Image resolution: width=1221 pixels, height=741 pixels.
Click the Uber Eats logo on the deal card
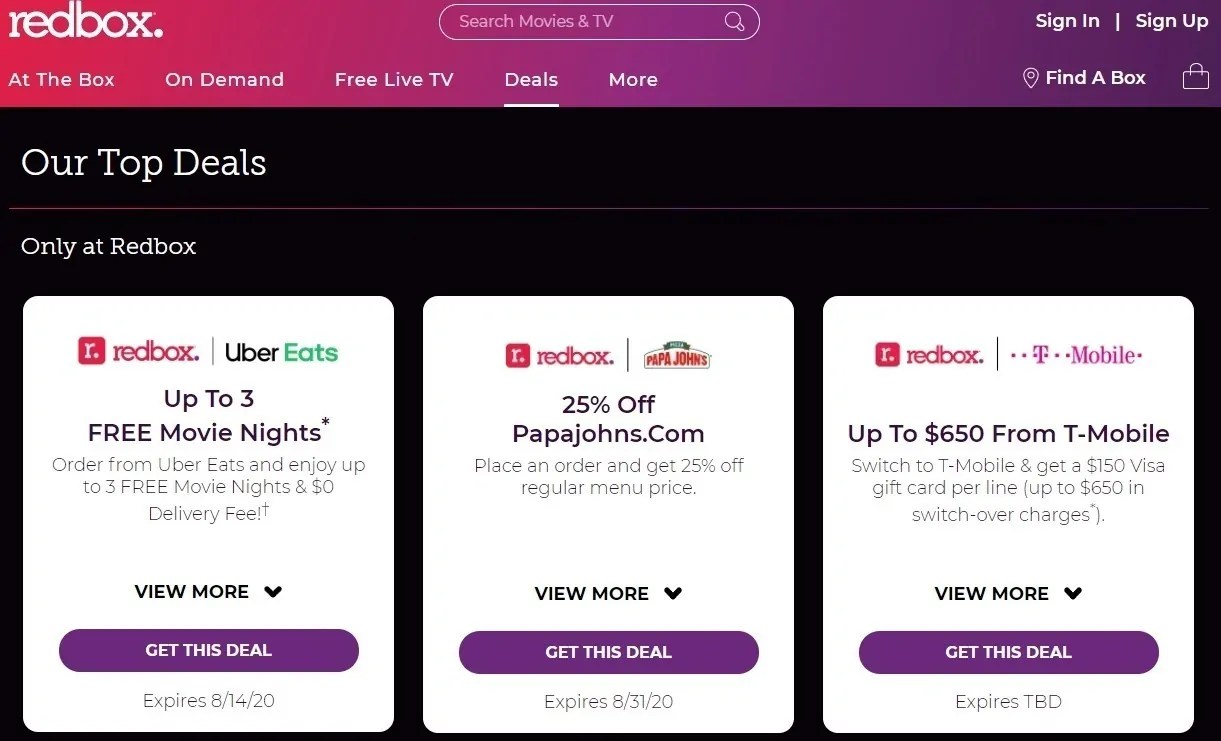[281, 352]
